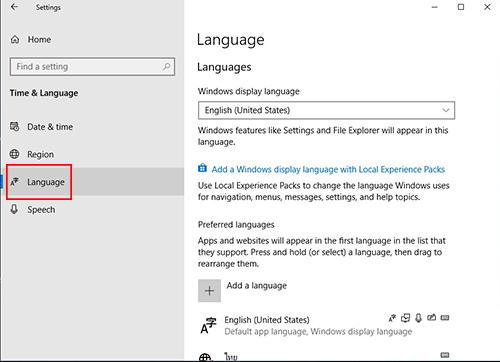Image resolution: width=500 pixels, height=362 pixels.
Task: Click handwriting icon for English (United States)
Action: (x=432, y=318)
